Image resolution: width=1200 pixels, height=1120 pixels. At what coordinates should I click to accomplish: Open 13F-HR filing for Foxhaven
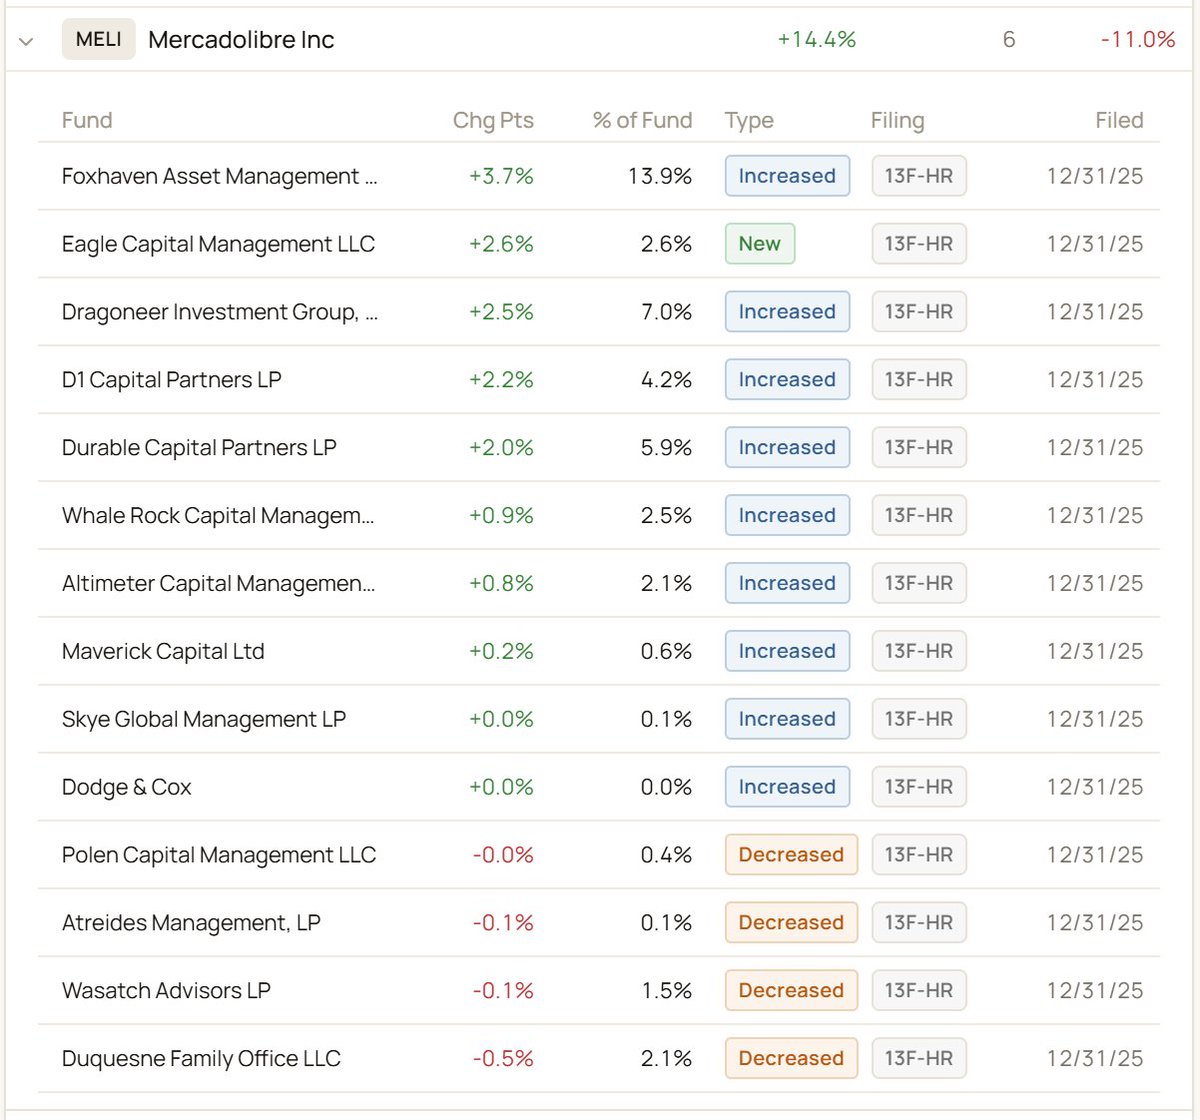(919, 176)
